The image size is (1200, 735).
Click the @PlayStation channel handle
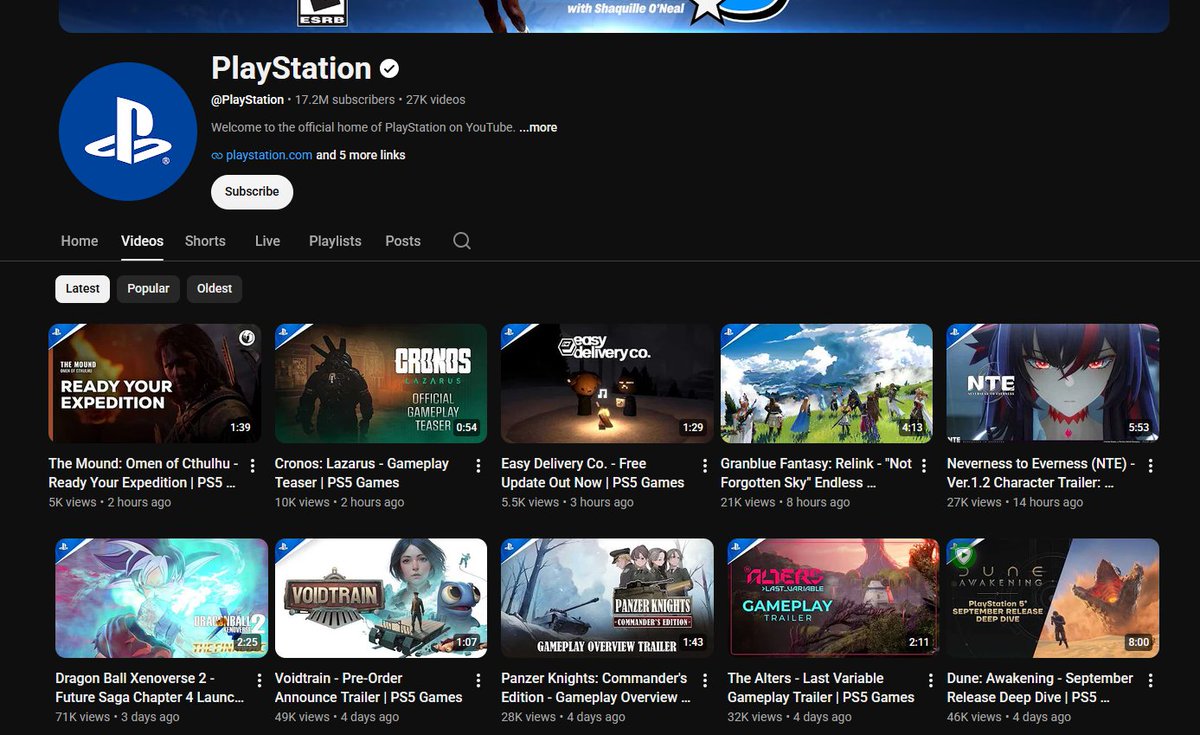point(247,100)
